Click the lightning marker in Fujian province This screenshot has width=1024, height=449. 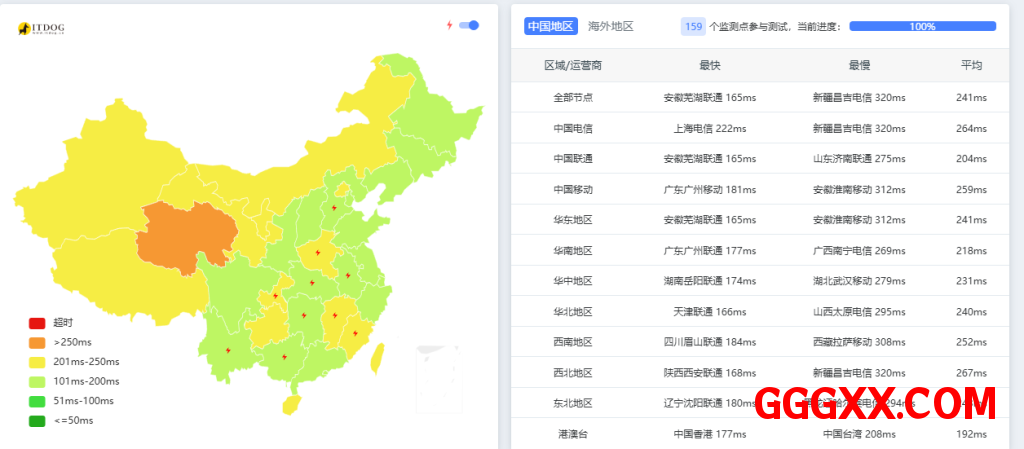tap(356, 333)
